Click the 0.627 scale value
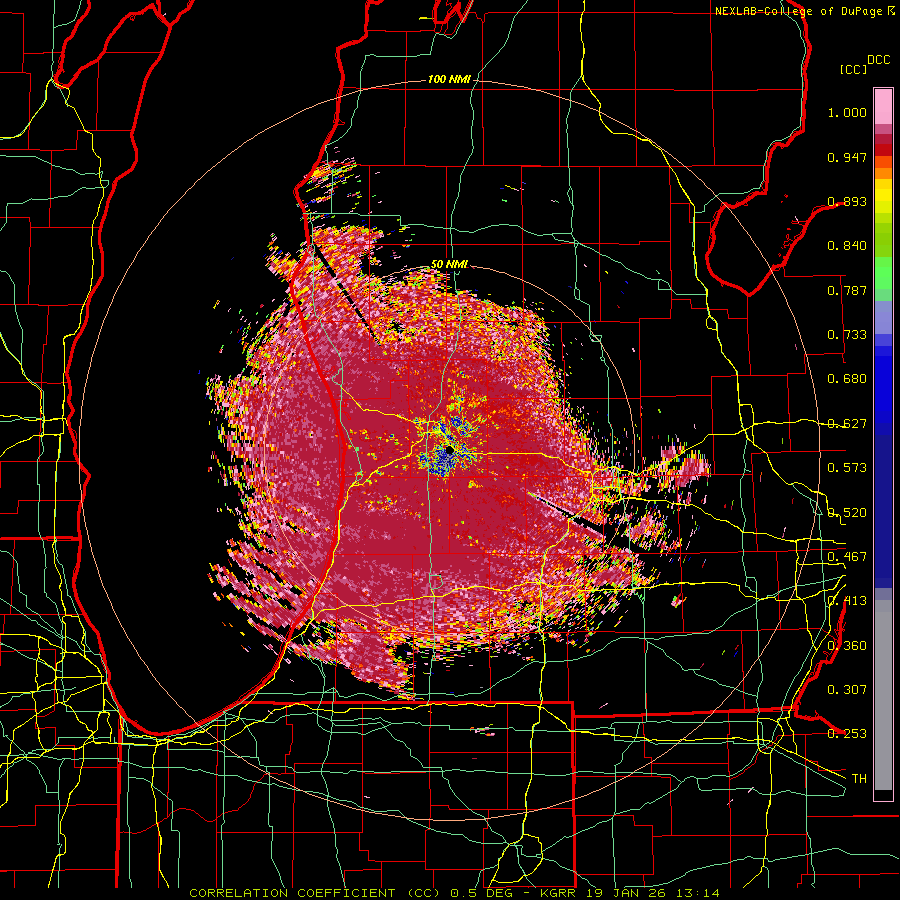 (x=847, y=424)
